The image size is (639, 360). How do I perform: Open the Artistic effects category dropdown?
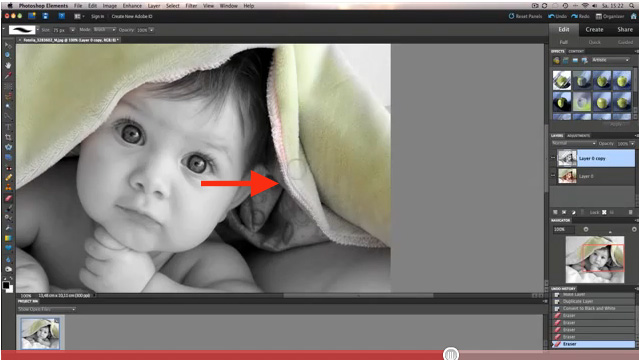(611, 60)
